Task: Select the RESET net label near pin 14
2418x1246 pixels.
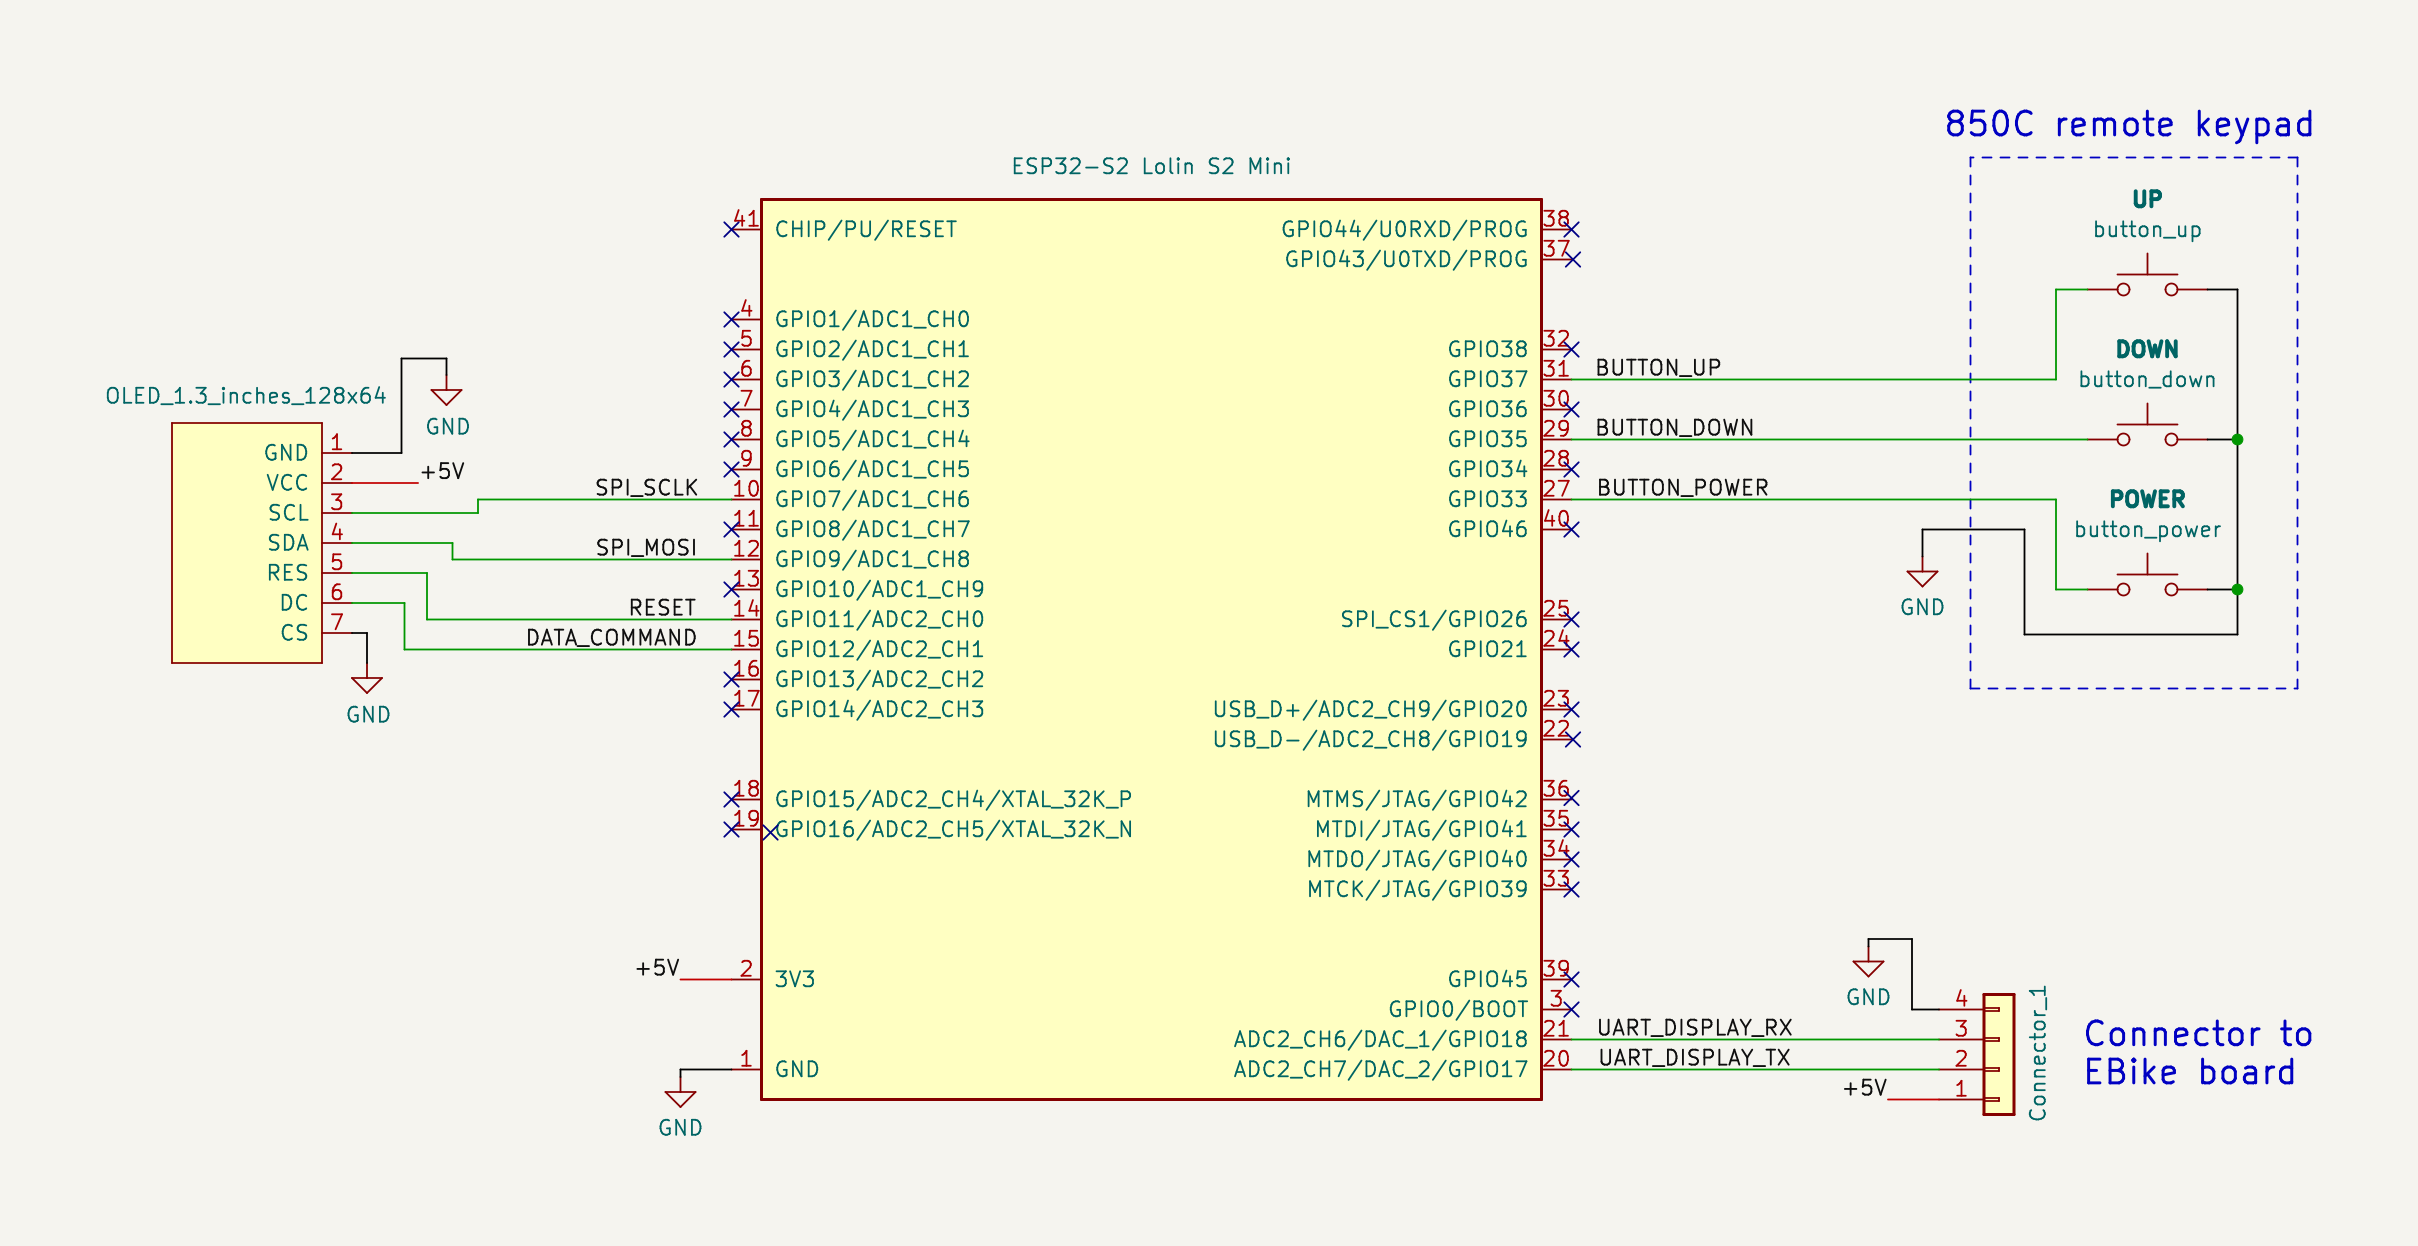Action: tap(662, 607)
